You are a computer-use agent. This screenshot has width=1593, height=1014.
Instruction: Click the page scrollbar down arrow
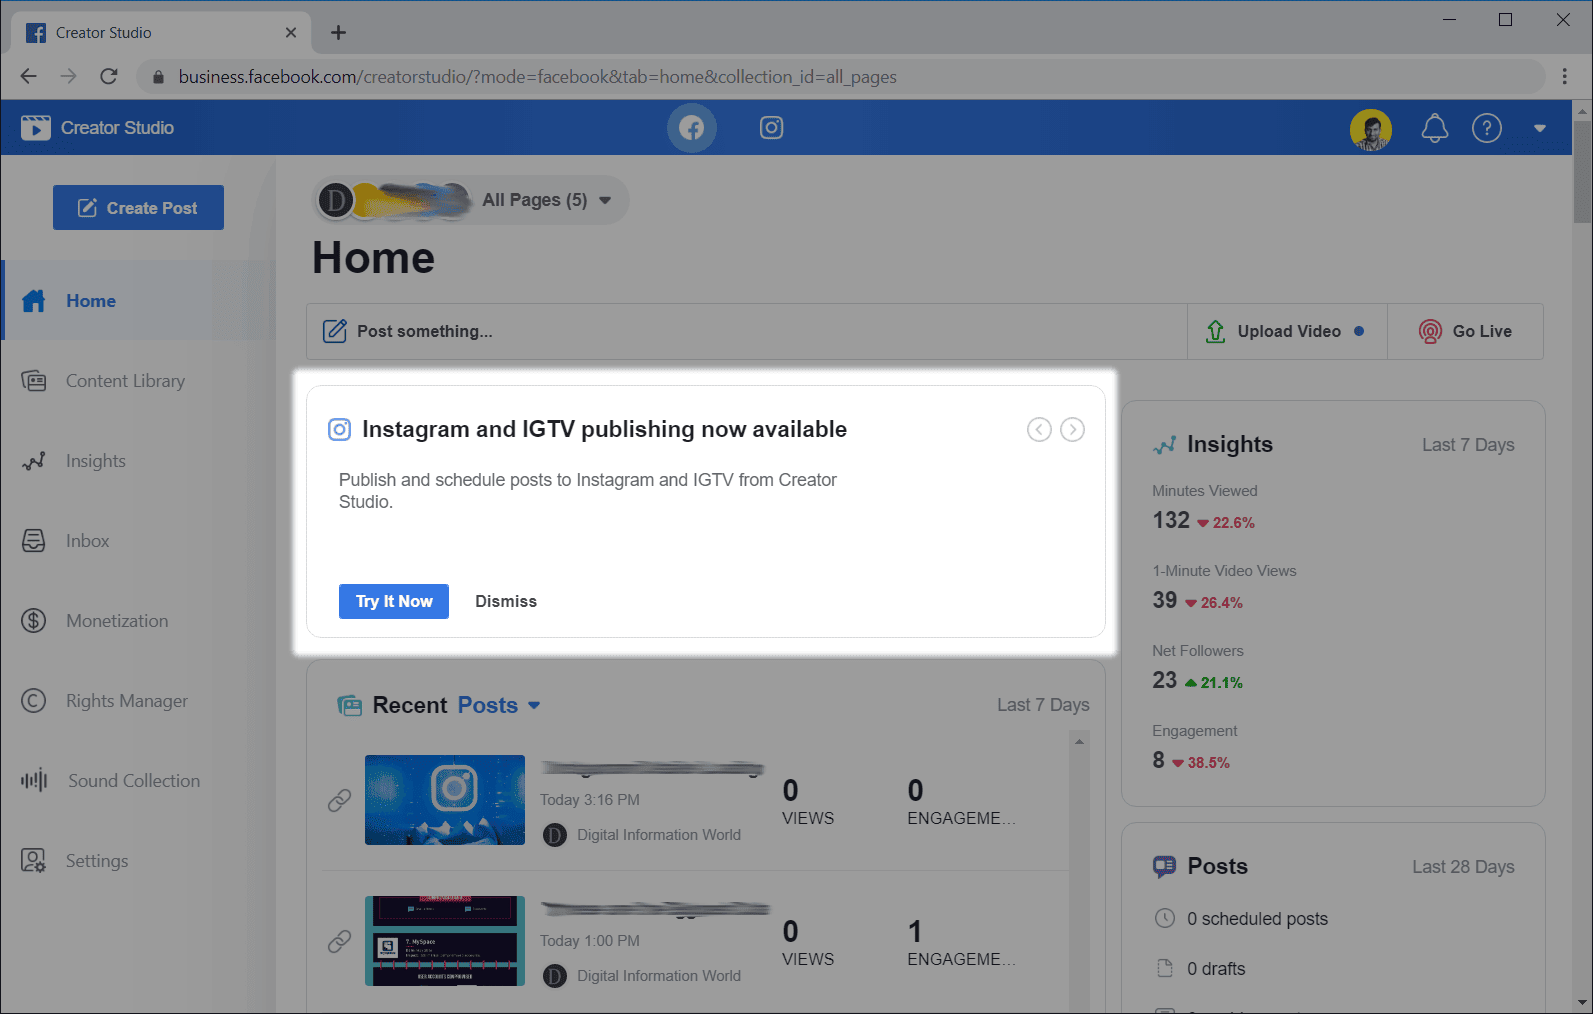pos(1582,1002)
